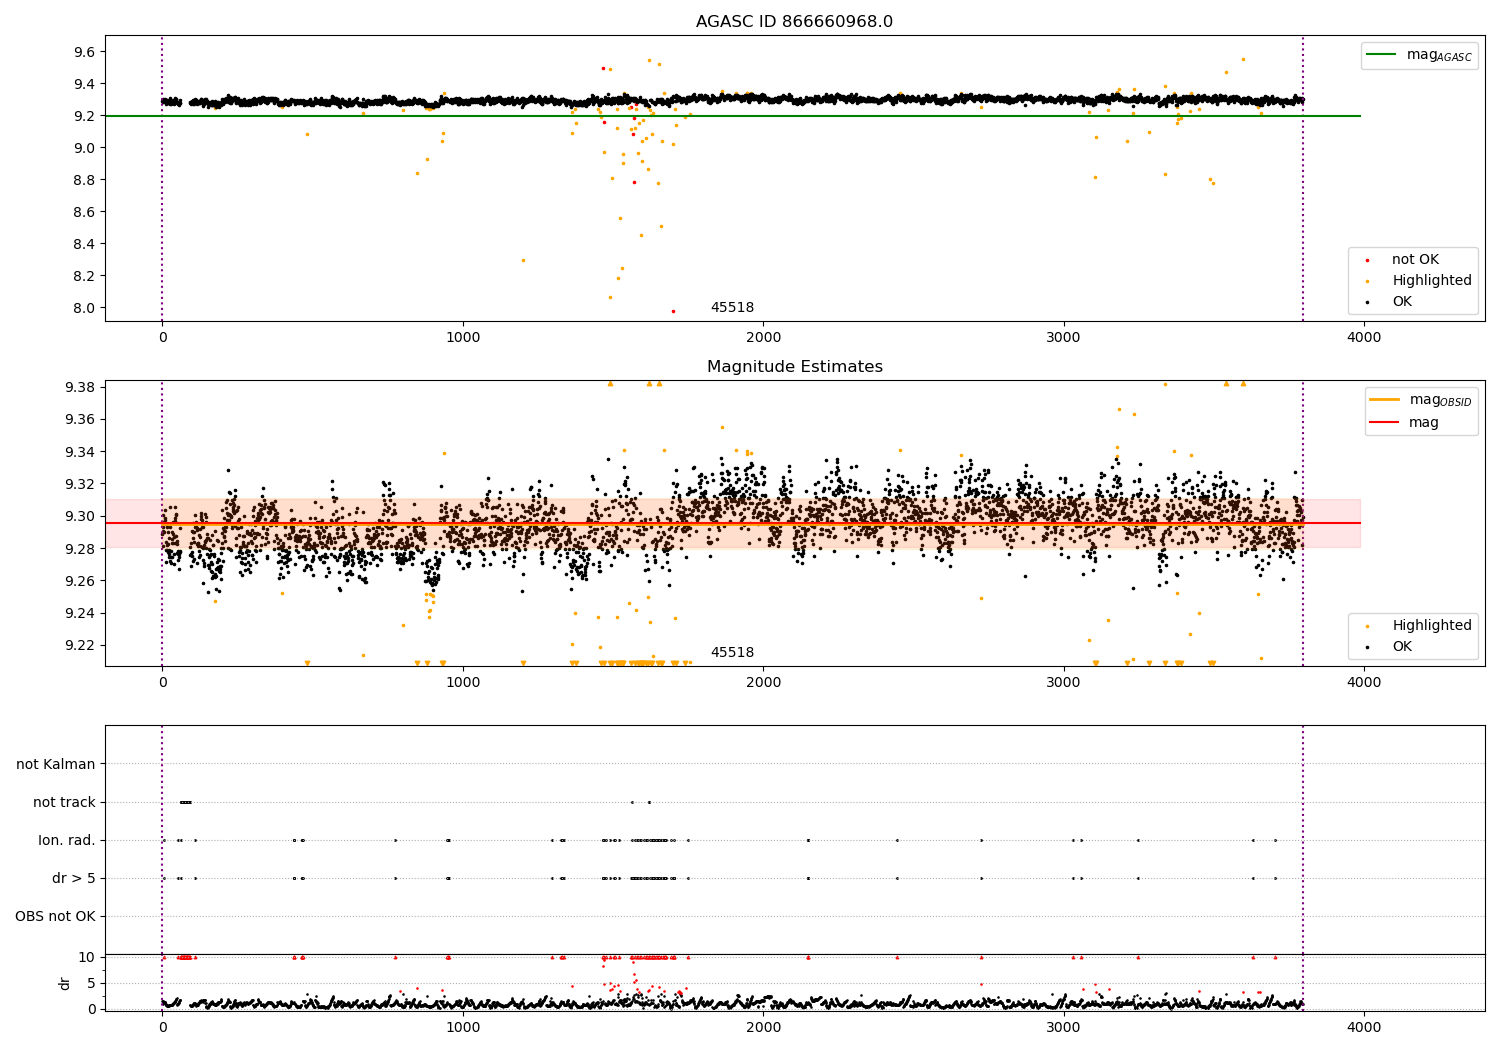This screenshot has height=1050, width=1500.
Task: Click the 4000 x-tick under the top plot
Action: click(1364, 338)
